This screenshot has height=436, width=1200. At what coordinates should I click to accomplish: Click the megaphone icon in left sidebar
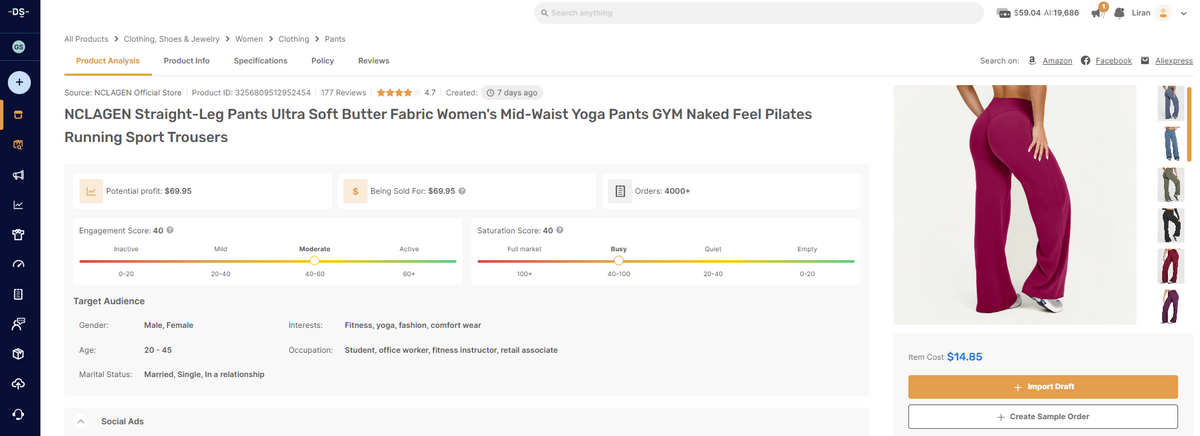point(18,175)
